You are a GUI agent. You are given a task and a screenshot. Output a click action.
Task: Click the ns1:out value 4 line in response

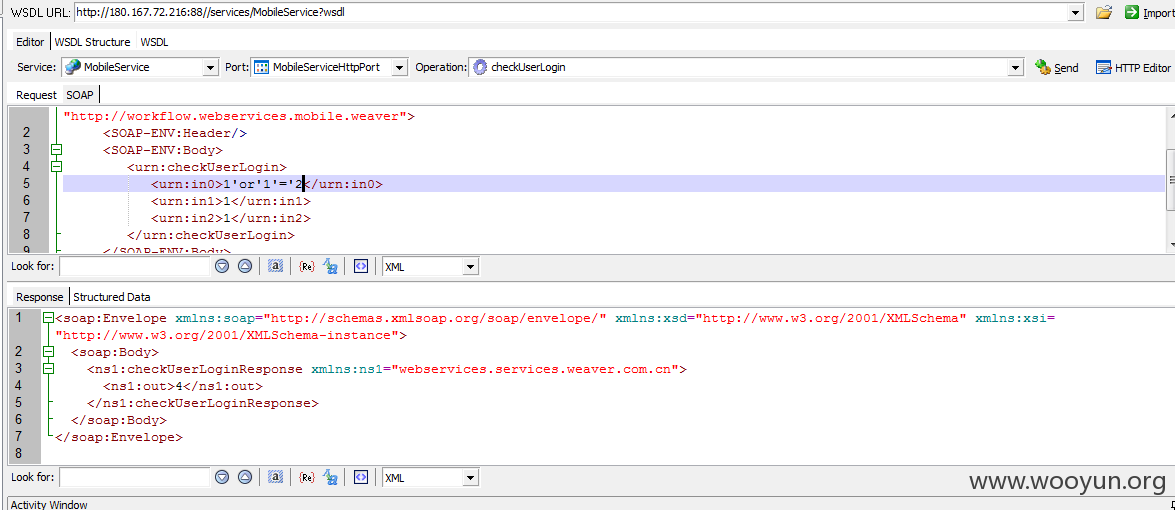point(183,386)
